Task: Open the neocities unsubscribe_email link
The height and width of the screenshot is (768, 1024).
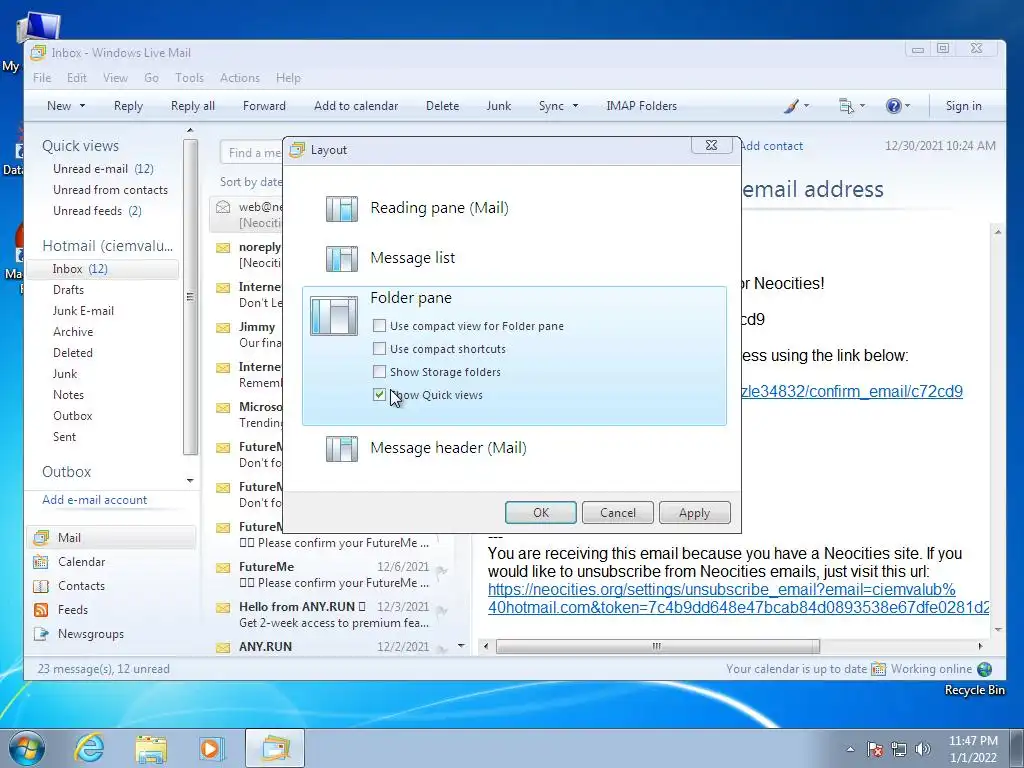Action: pyautogui.click(x=738, y=598)
